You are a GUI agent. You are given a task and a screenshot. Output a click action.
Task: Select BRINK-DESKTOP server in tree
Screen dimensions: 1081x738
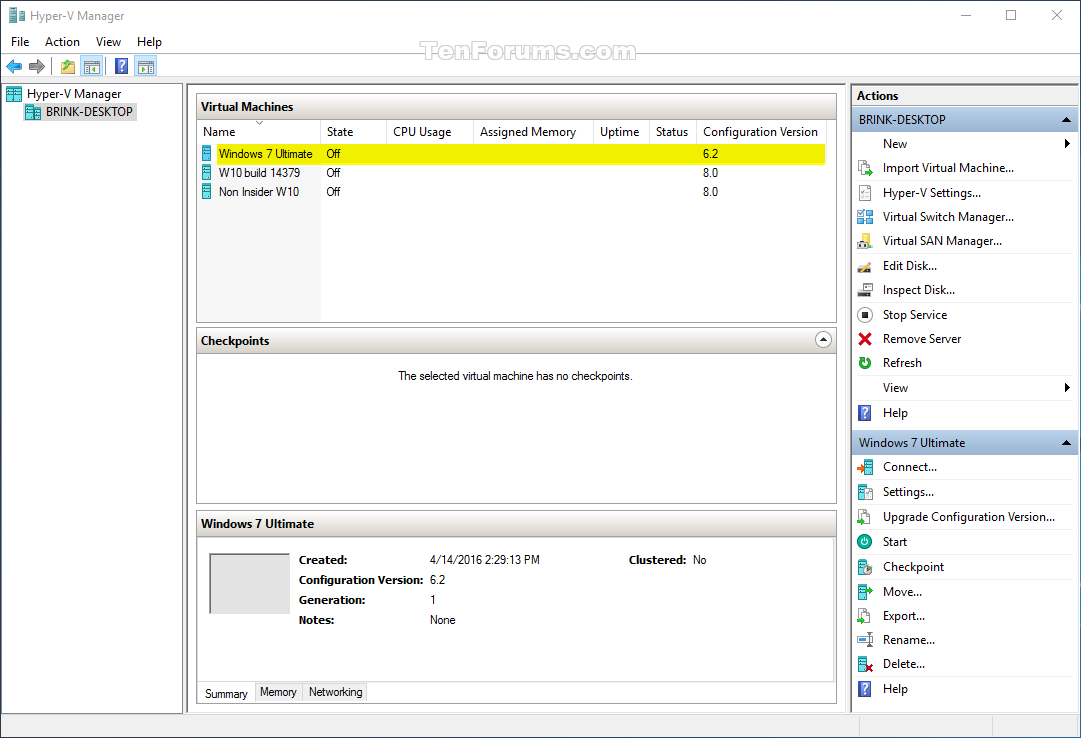(89, 112)
